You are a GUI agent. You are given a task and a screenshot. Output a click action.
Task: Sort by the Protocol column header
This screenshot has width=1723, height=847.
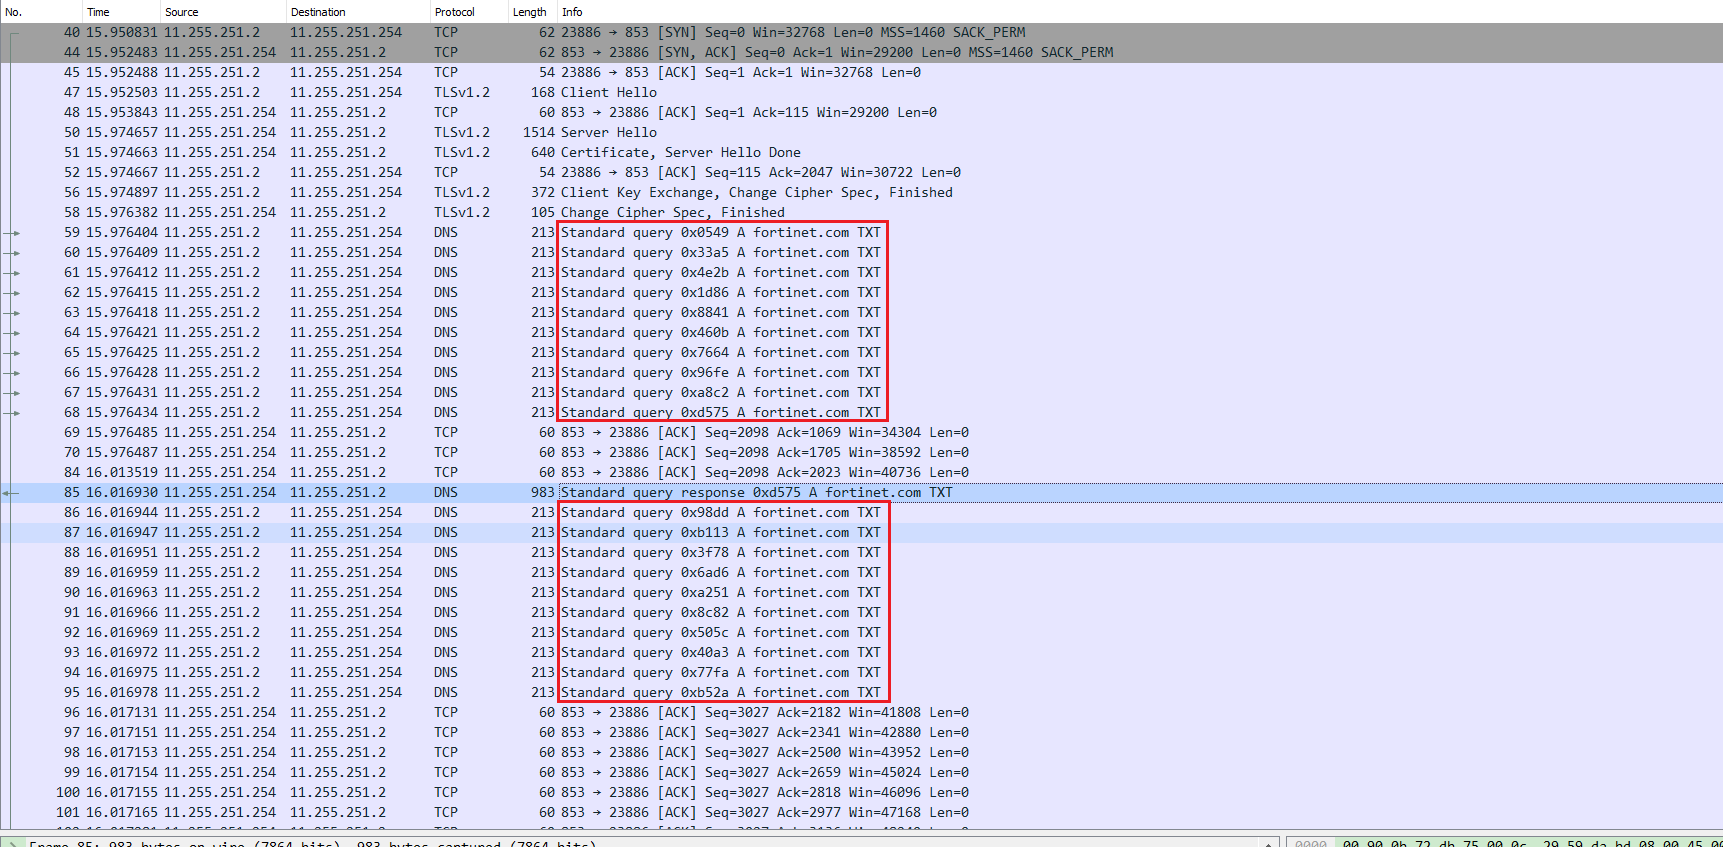click(468, 12)
